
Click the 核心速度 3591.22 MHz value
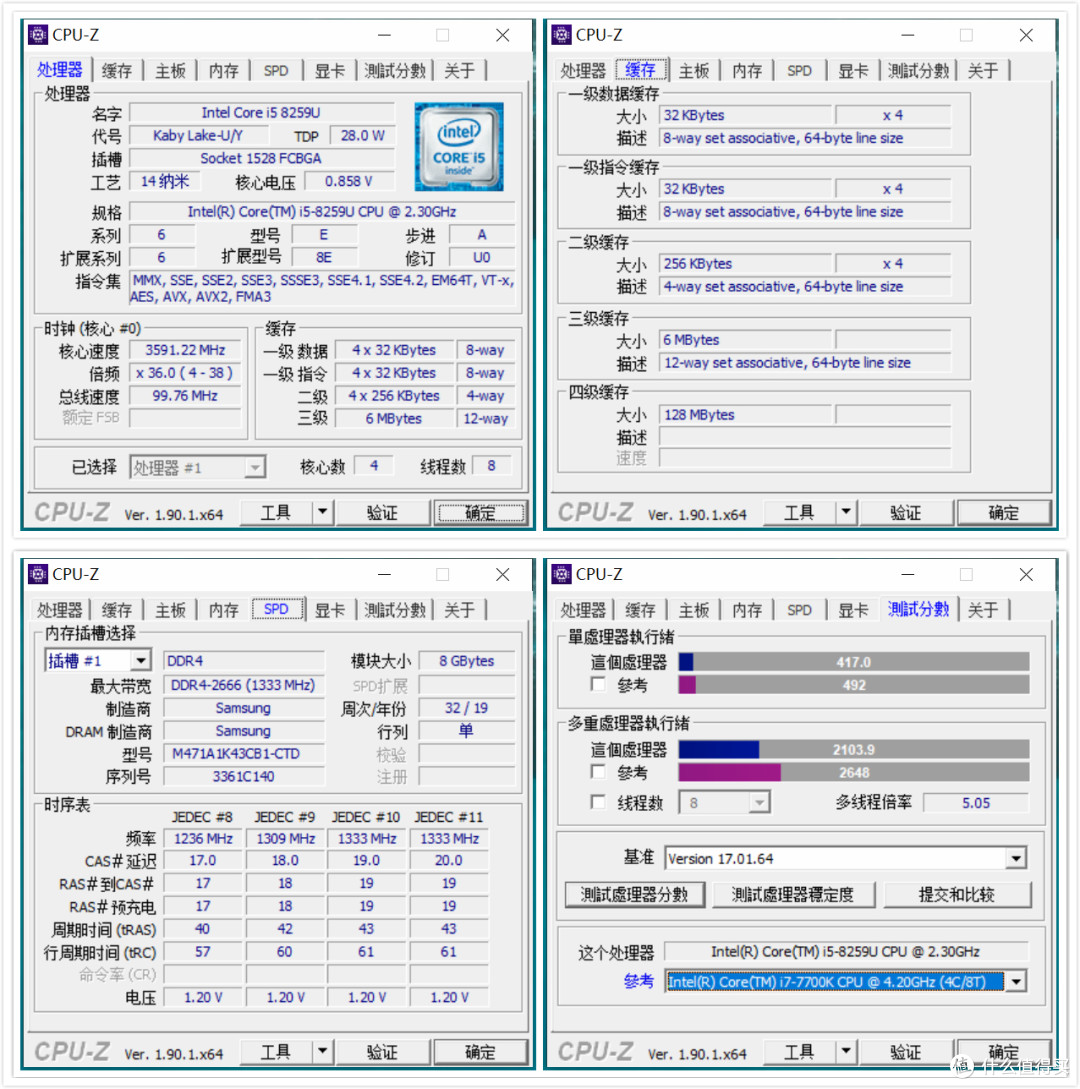(x=185, y=349)
